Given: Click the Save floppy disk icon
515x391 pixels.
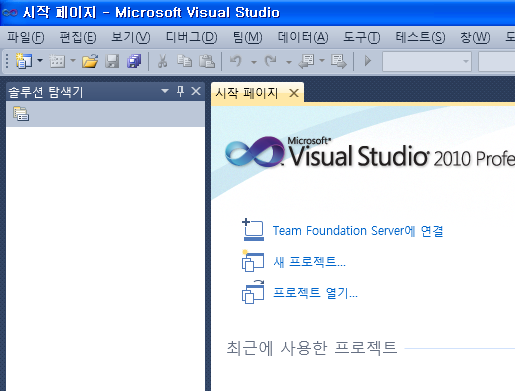Looking at the screenshot, I should [x=112, y=61].
